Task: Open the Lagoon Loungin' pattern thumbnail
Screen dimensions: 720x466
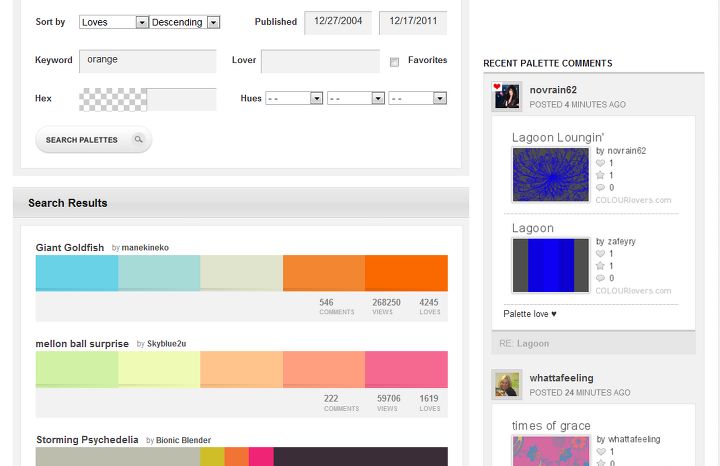Action: coord(551,174)
